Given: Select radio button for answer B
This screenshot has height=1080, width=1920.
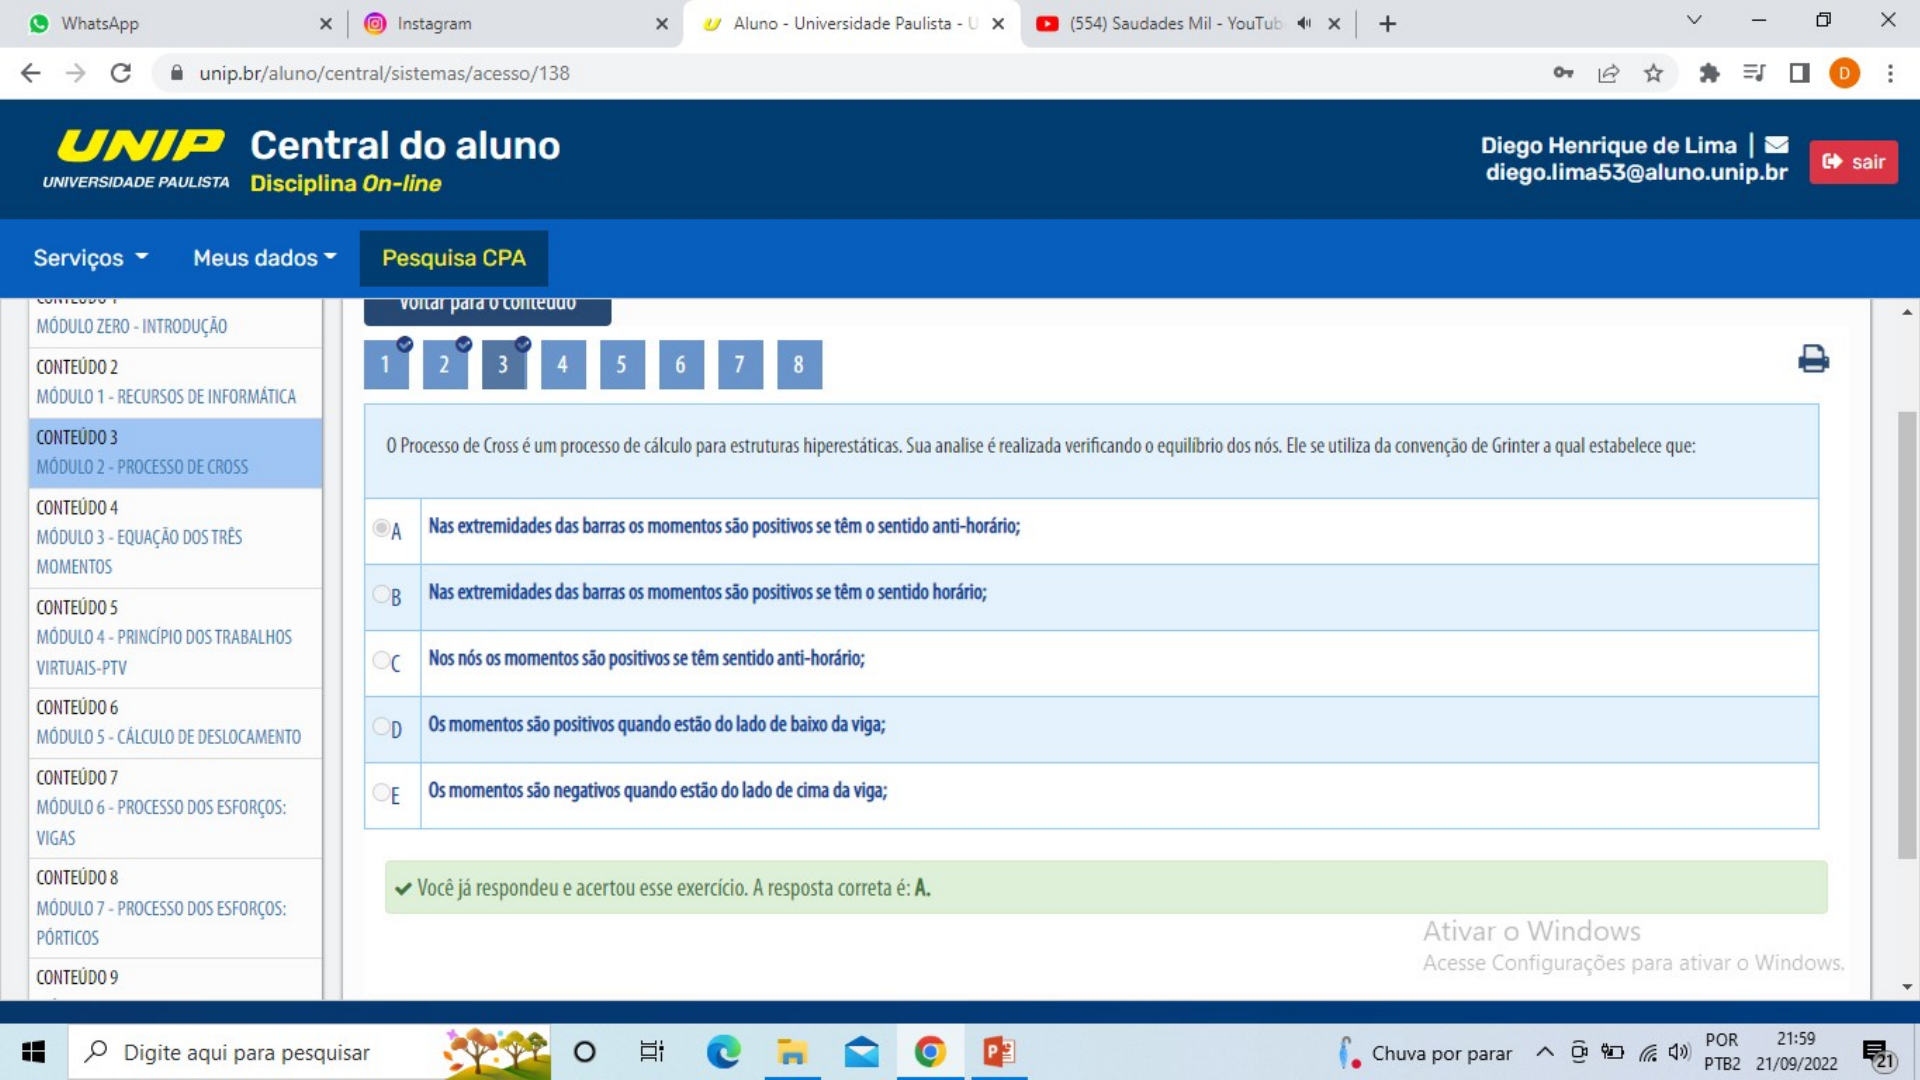Looking at the screenshot, I should (x=381, y=594).
